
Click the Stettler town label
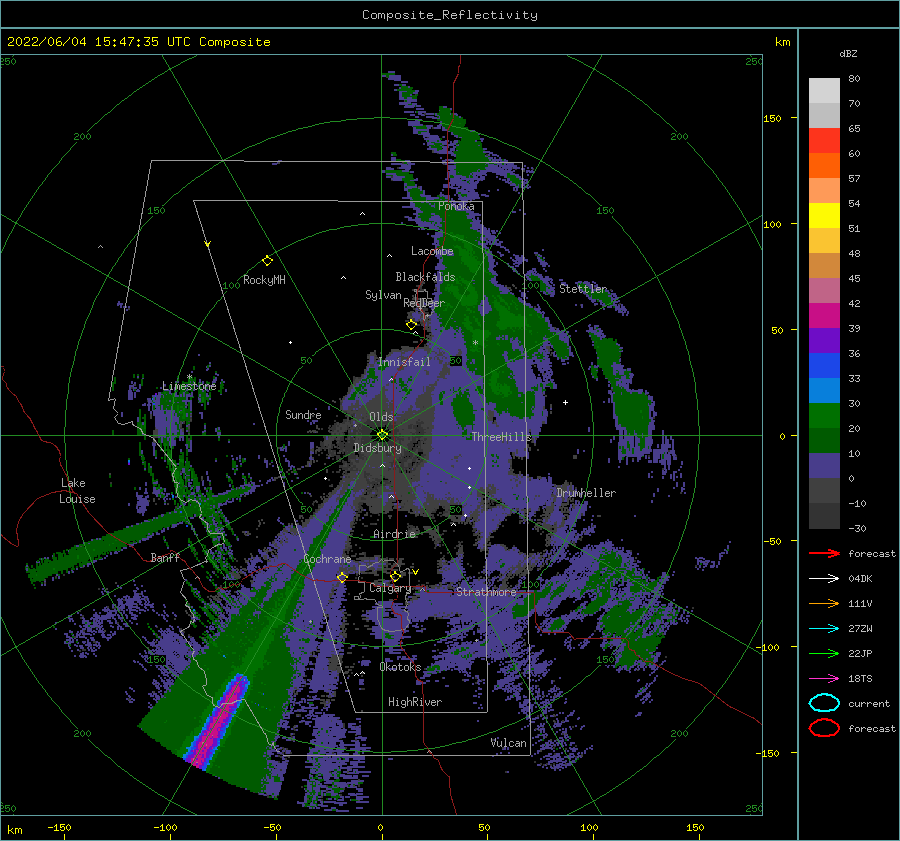(583, 289)
